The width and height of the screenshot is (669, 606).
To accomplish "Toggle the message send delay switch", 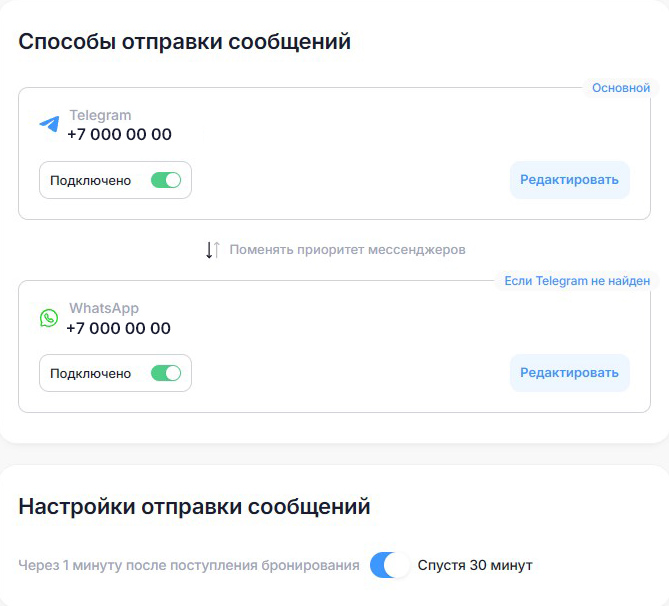I will [x=389, y=565].
